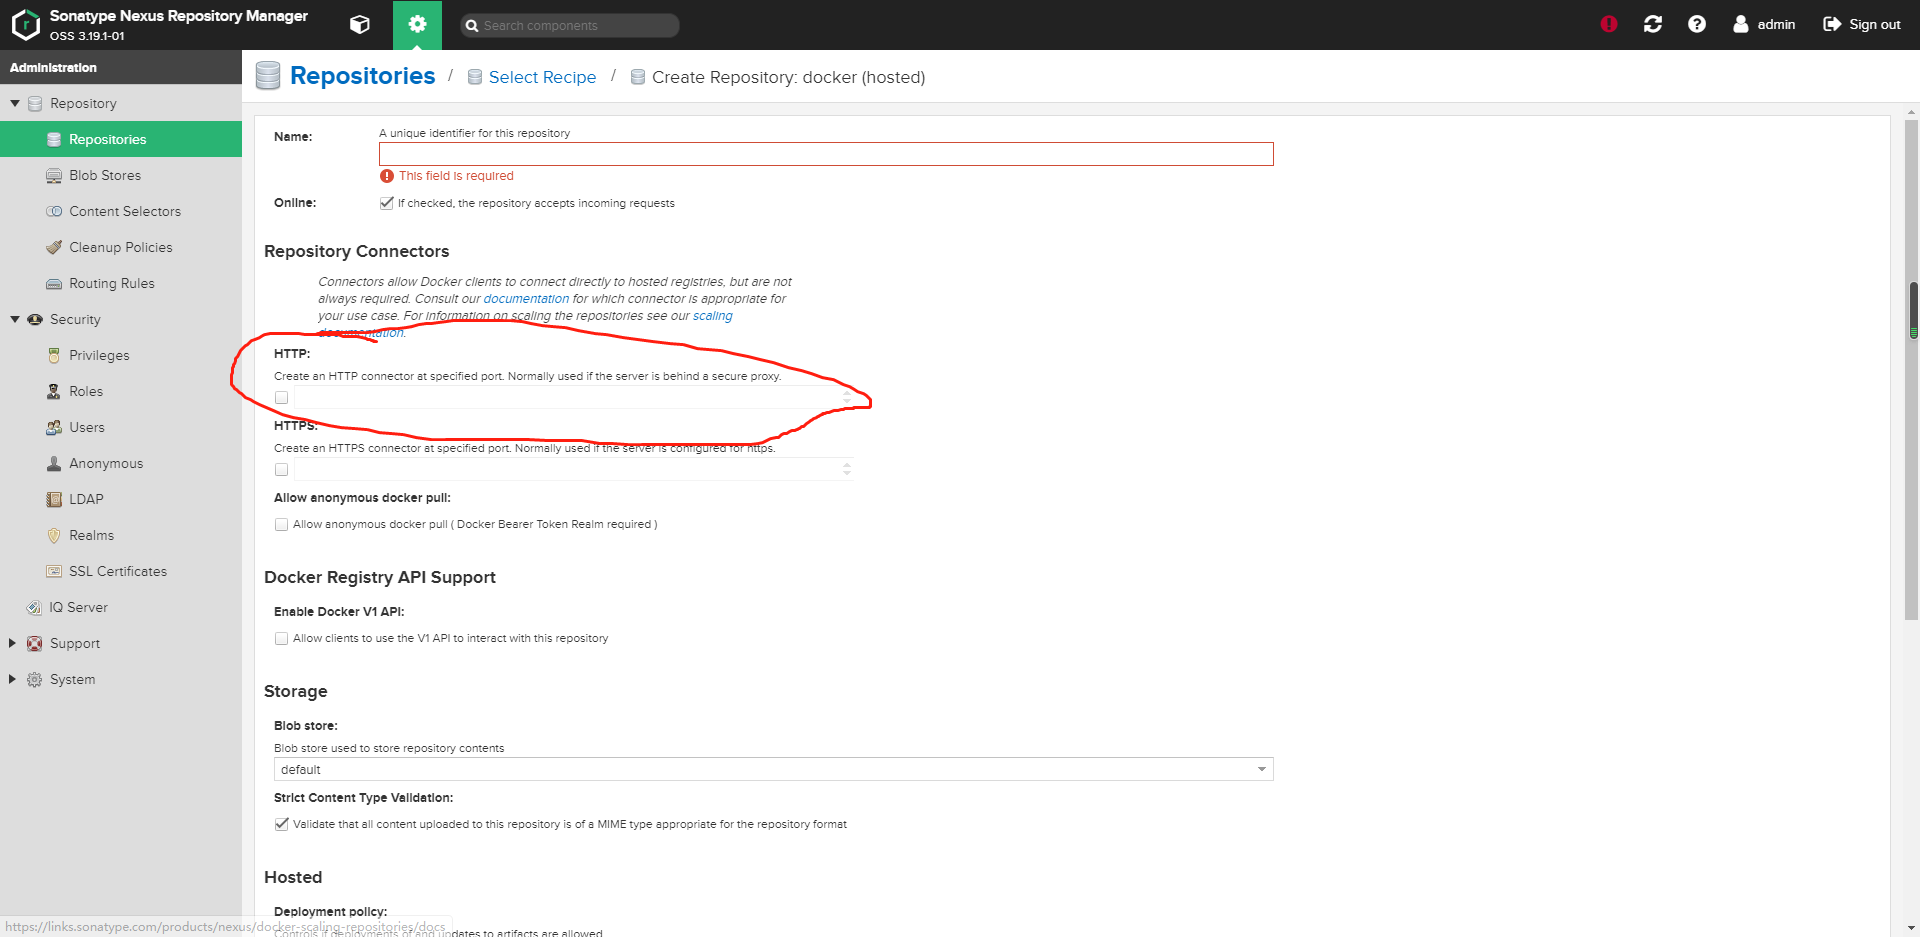This screenshot has width=1920, height=937.
Task: Enable the HTTP connector checkbox
Action: click(x=282, y=398)
